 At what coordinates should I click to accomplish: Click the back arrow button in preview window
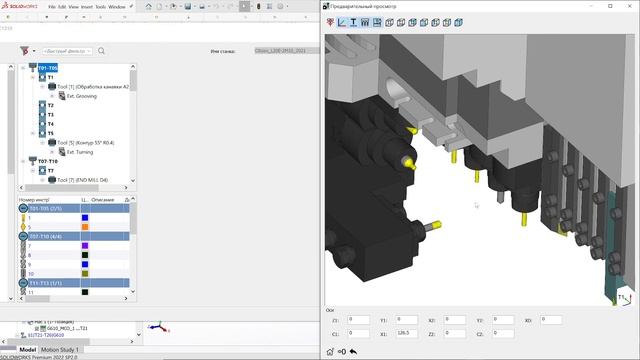coord(353,351)
